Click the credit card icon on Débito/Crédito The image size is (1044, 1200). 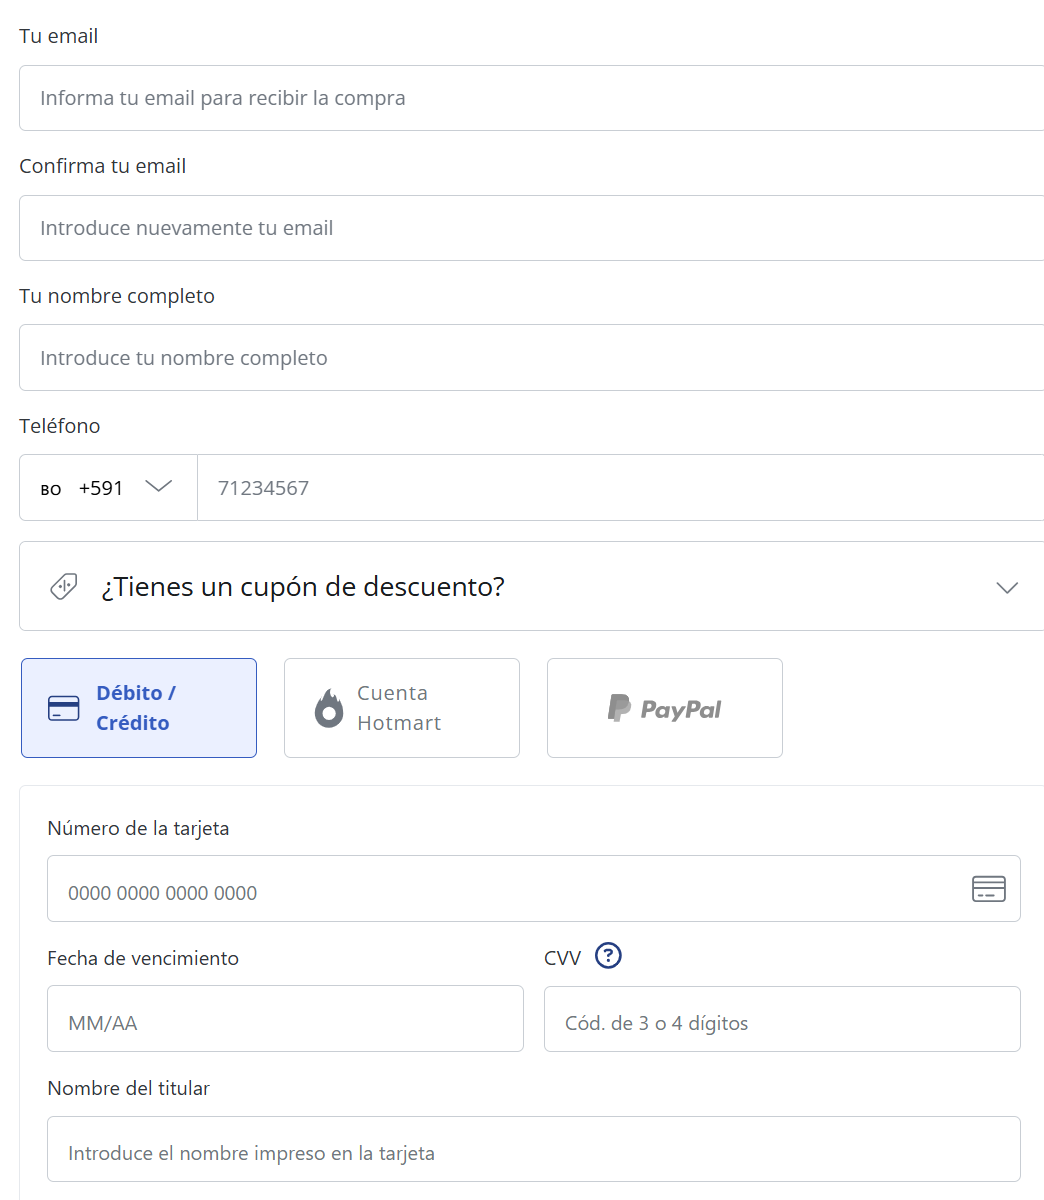click(64, 709)
